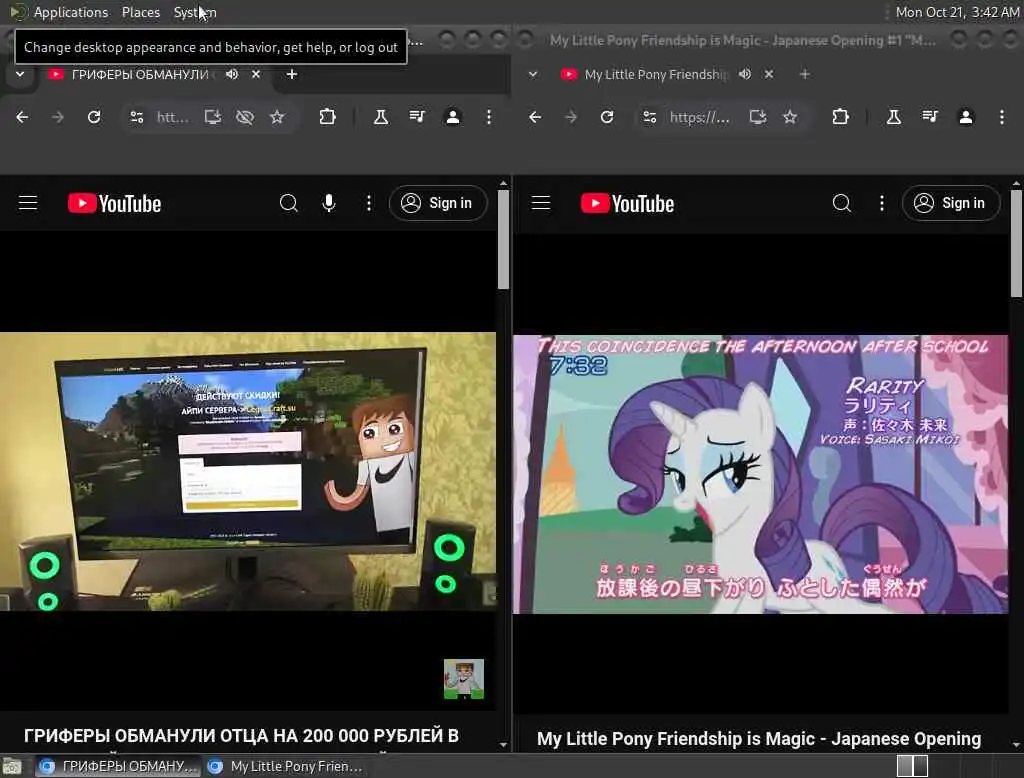
Task: Mute the My Little Pony tab audio icon
Action: click(744, 74)
